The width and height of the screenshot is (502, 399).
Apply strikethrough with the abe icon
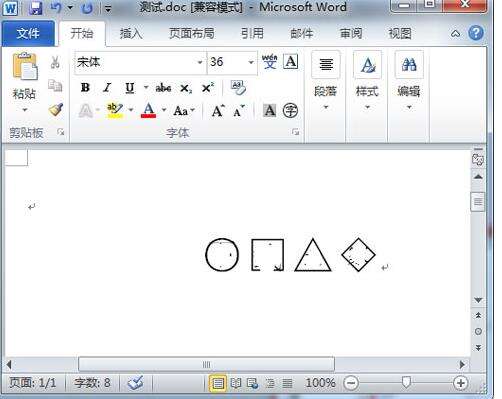point(163,88)
